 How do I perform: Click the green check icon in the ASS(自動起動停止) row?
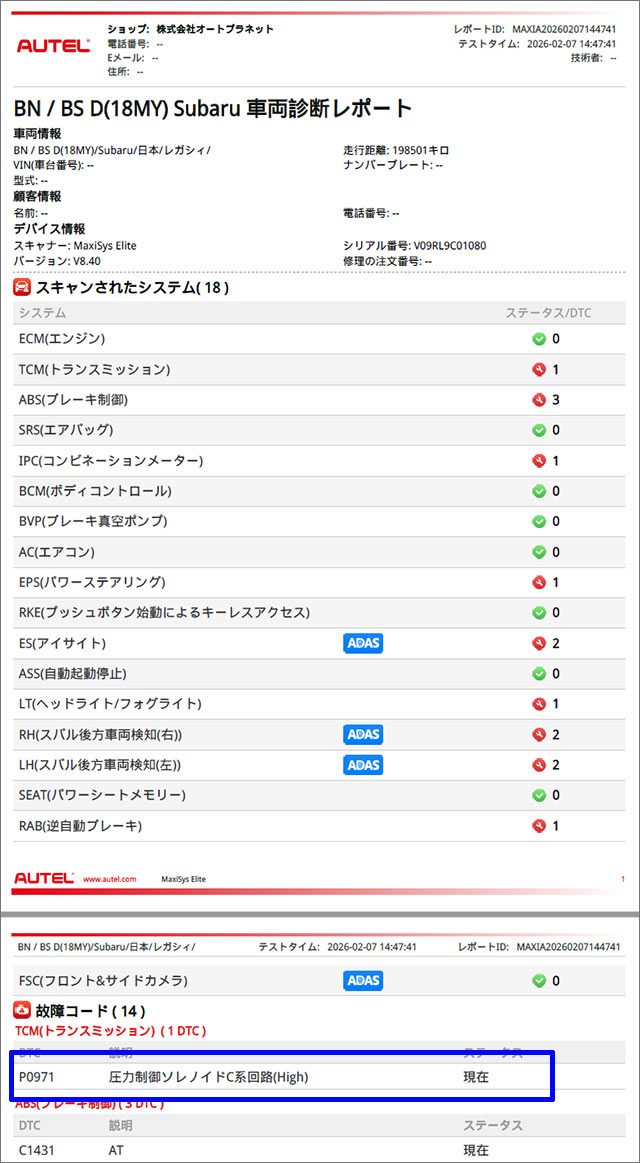tap(540, 673)
